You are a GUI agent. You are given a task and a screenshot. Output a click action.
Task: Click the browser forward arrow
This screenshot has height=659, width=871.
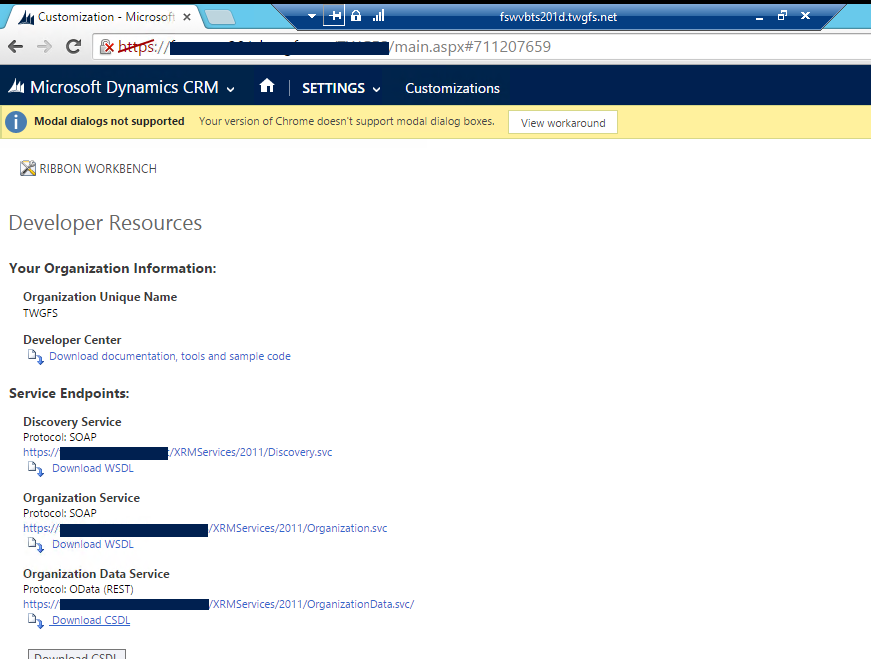pyautogui.click(x=44, y=47)
